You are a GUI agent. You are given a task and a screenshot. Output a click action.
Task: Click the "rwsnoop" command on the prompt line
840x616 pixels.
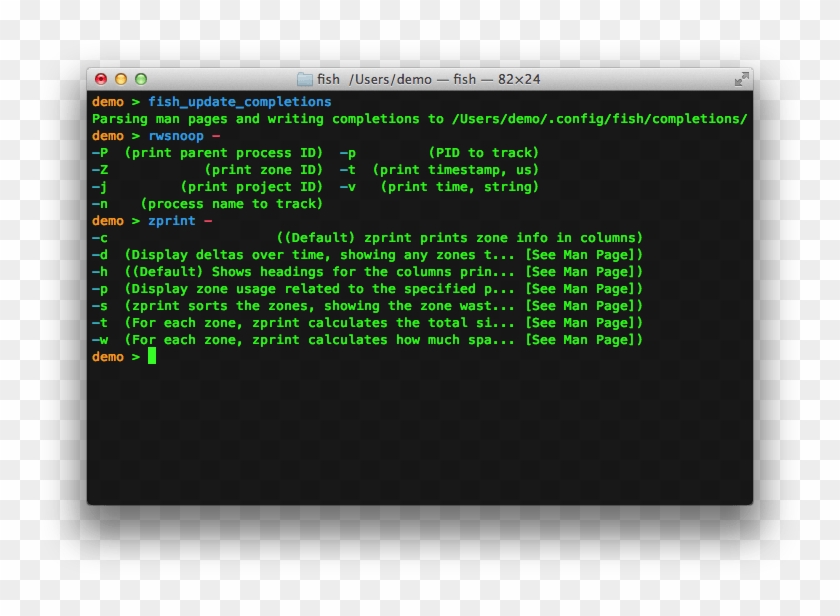pos(176,136)
